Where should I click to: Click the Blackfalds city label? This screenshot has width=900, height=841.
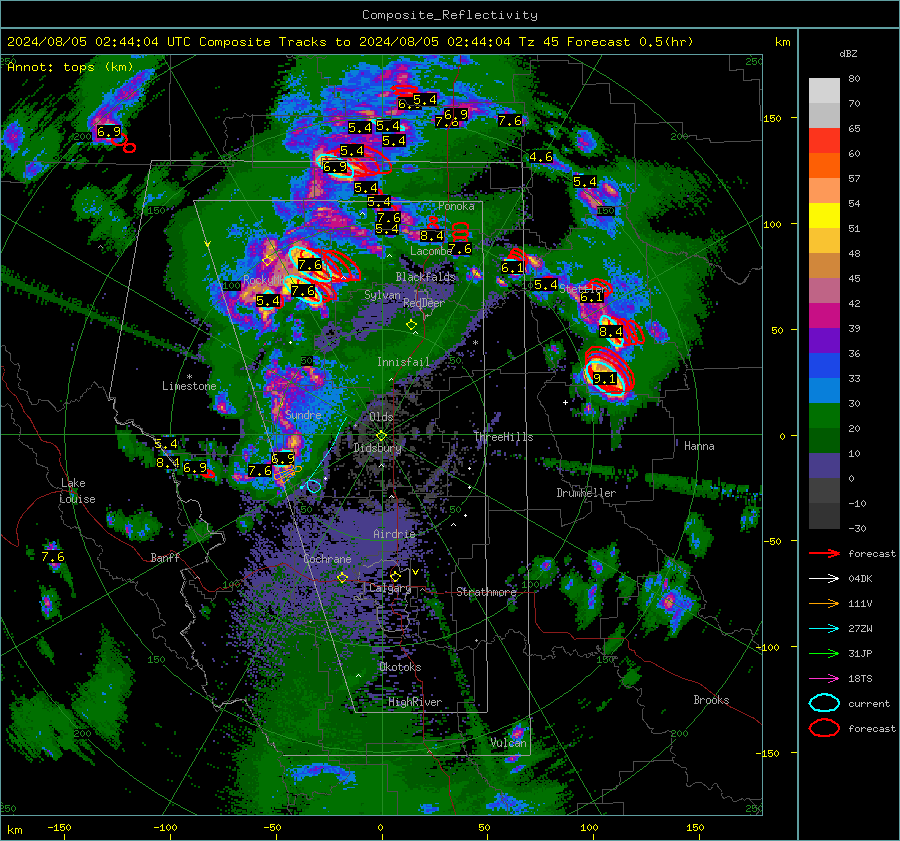coord(425,277)
